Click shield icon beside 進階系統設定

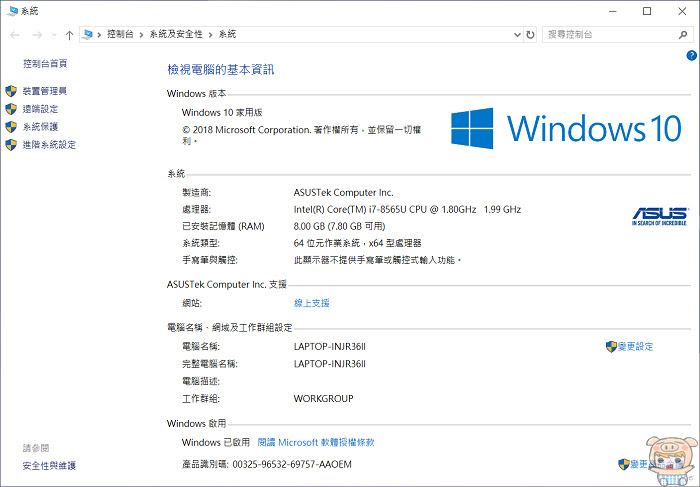tap(11, 145)
